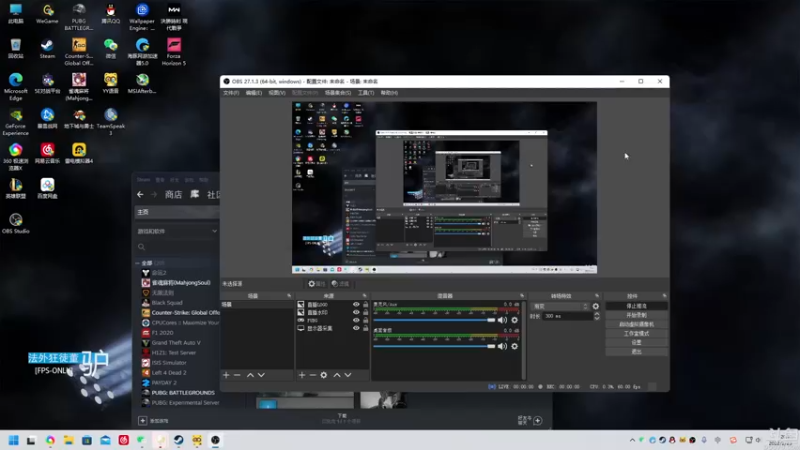This screenshot has width=800, height=450.
Task: Open the Wallpaper Engine desktop icon
Action: point(142,17)
